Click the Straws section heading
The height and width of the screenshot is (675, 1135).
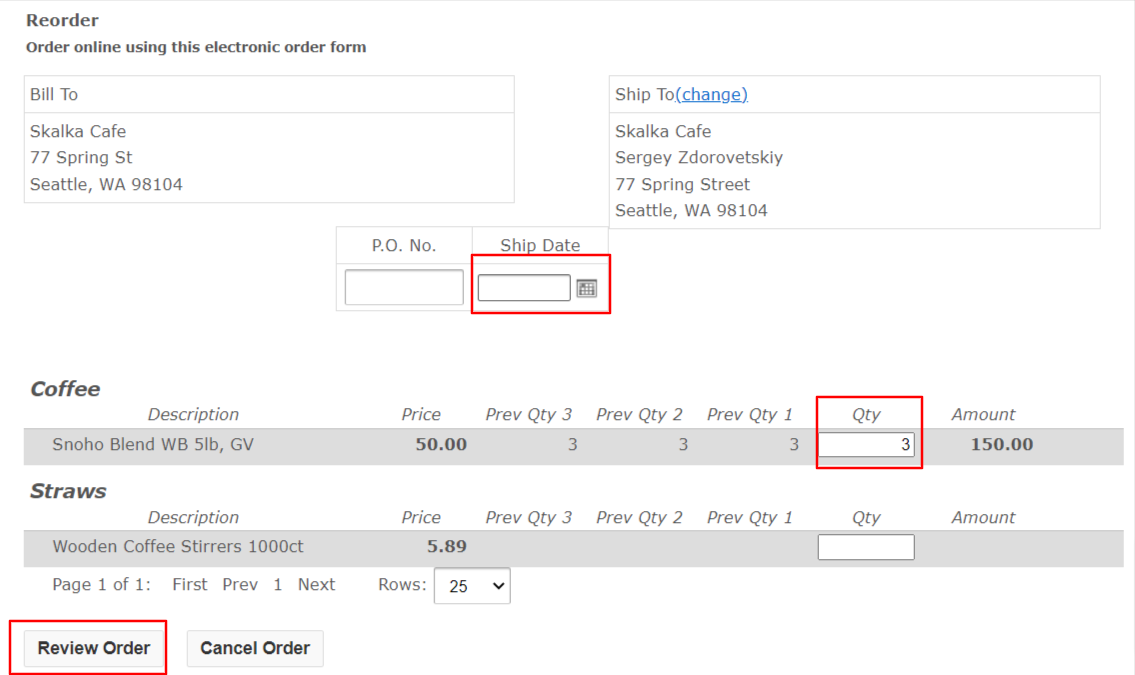tap(65, 491)
